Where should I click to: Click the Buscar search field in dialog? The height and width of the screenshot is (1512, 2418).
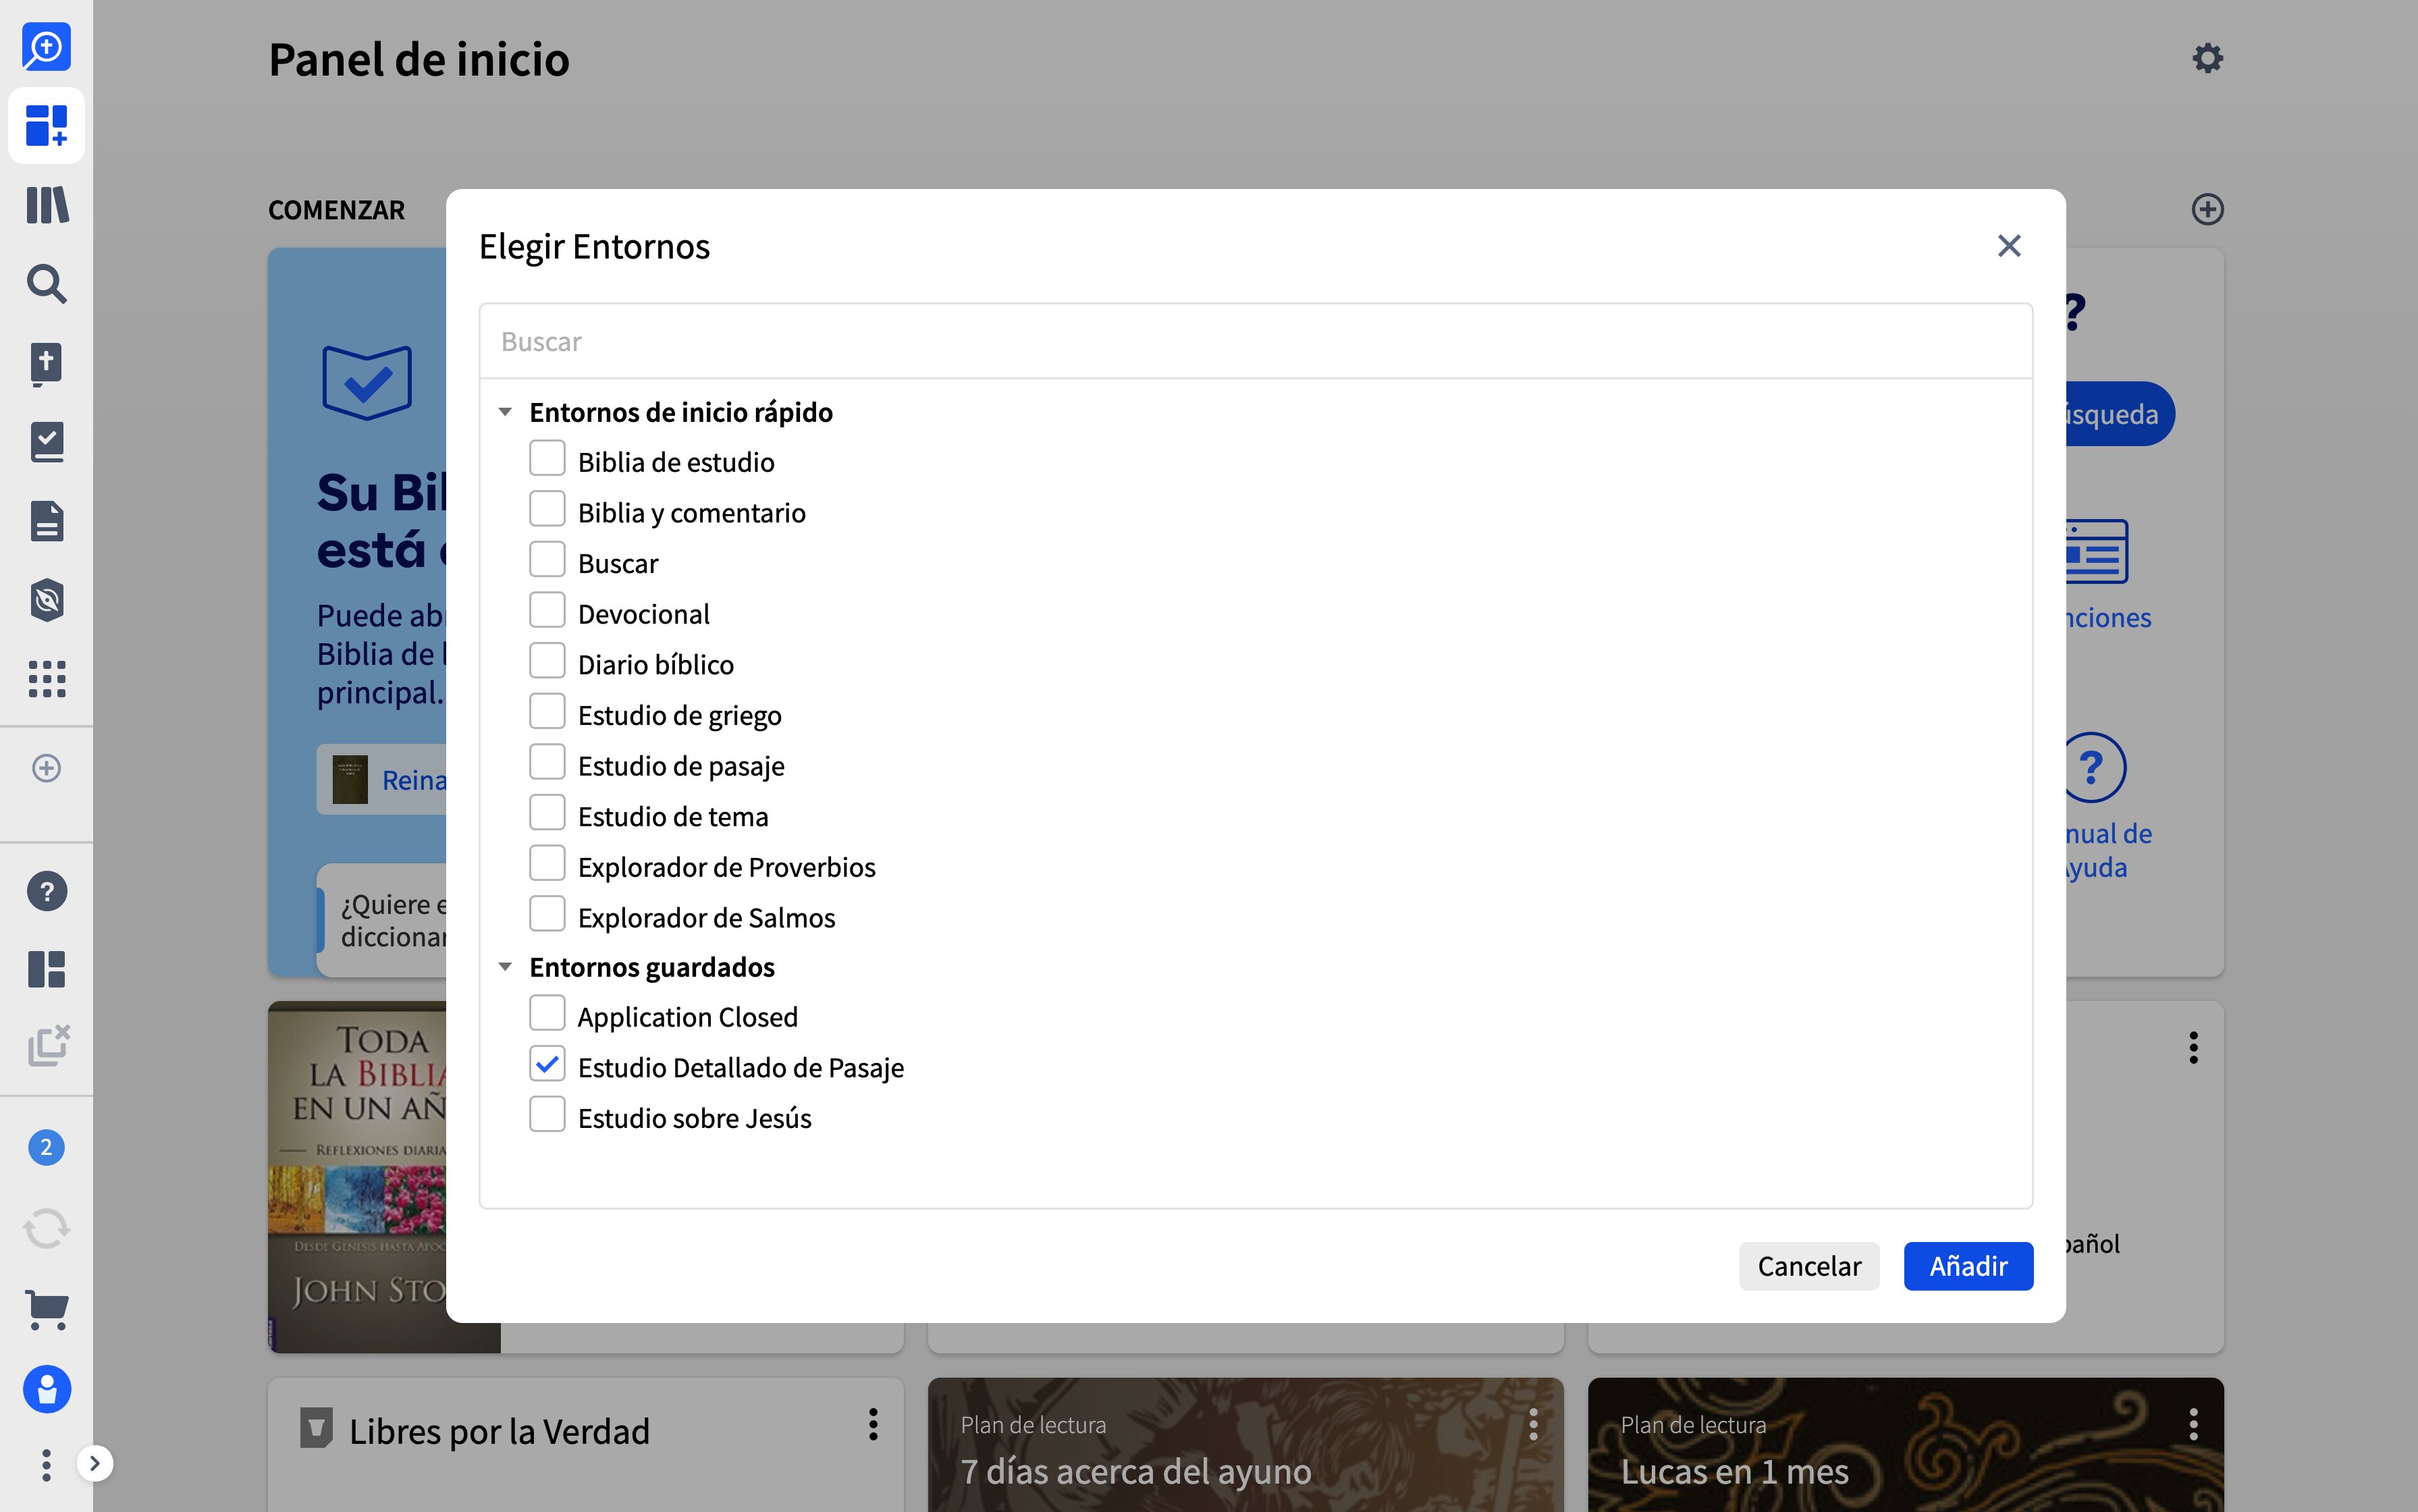coord(1256,341)
